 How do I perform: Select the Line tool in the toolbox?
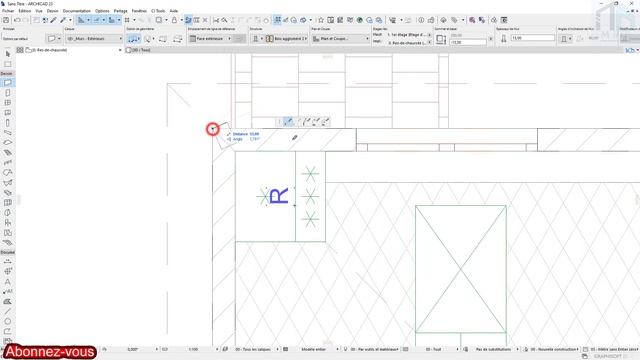[x=8, y=311]
